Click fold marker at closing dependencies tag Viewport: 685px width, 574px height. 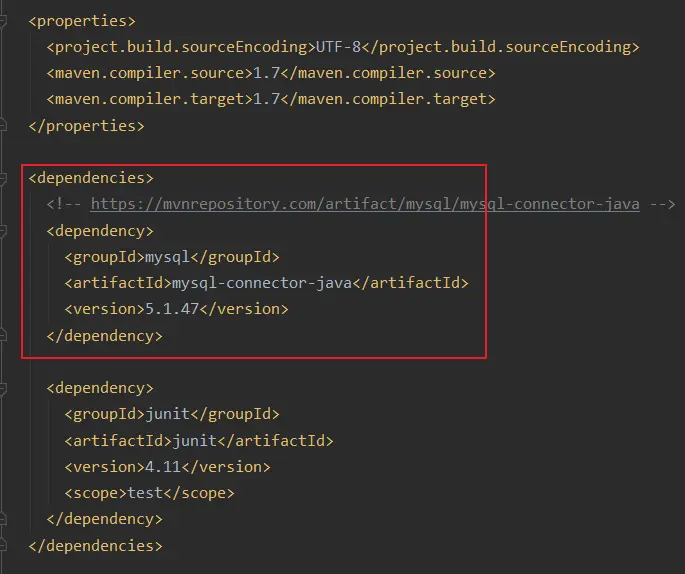coord(3,546)
